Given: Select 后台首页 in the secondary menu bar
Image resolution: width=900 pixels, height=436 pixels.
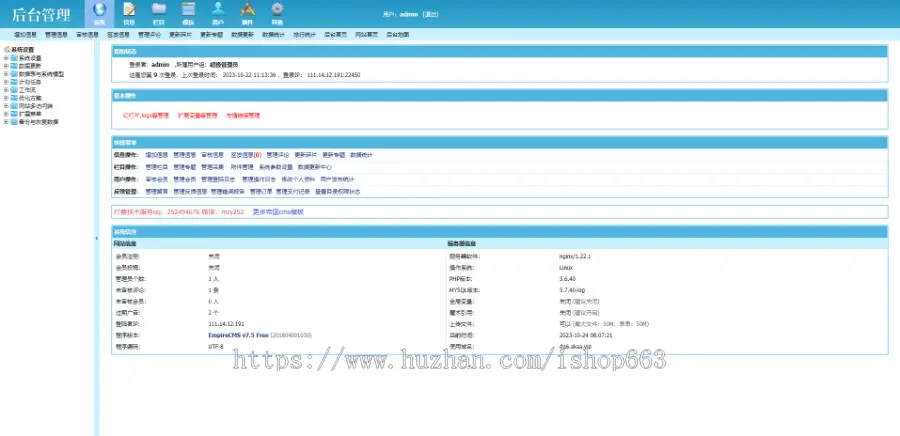Looking at the screenshot, I should tap(335, 35).
